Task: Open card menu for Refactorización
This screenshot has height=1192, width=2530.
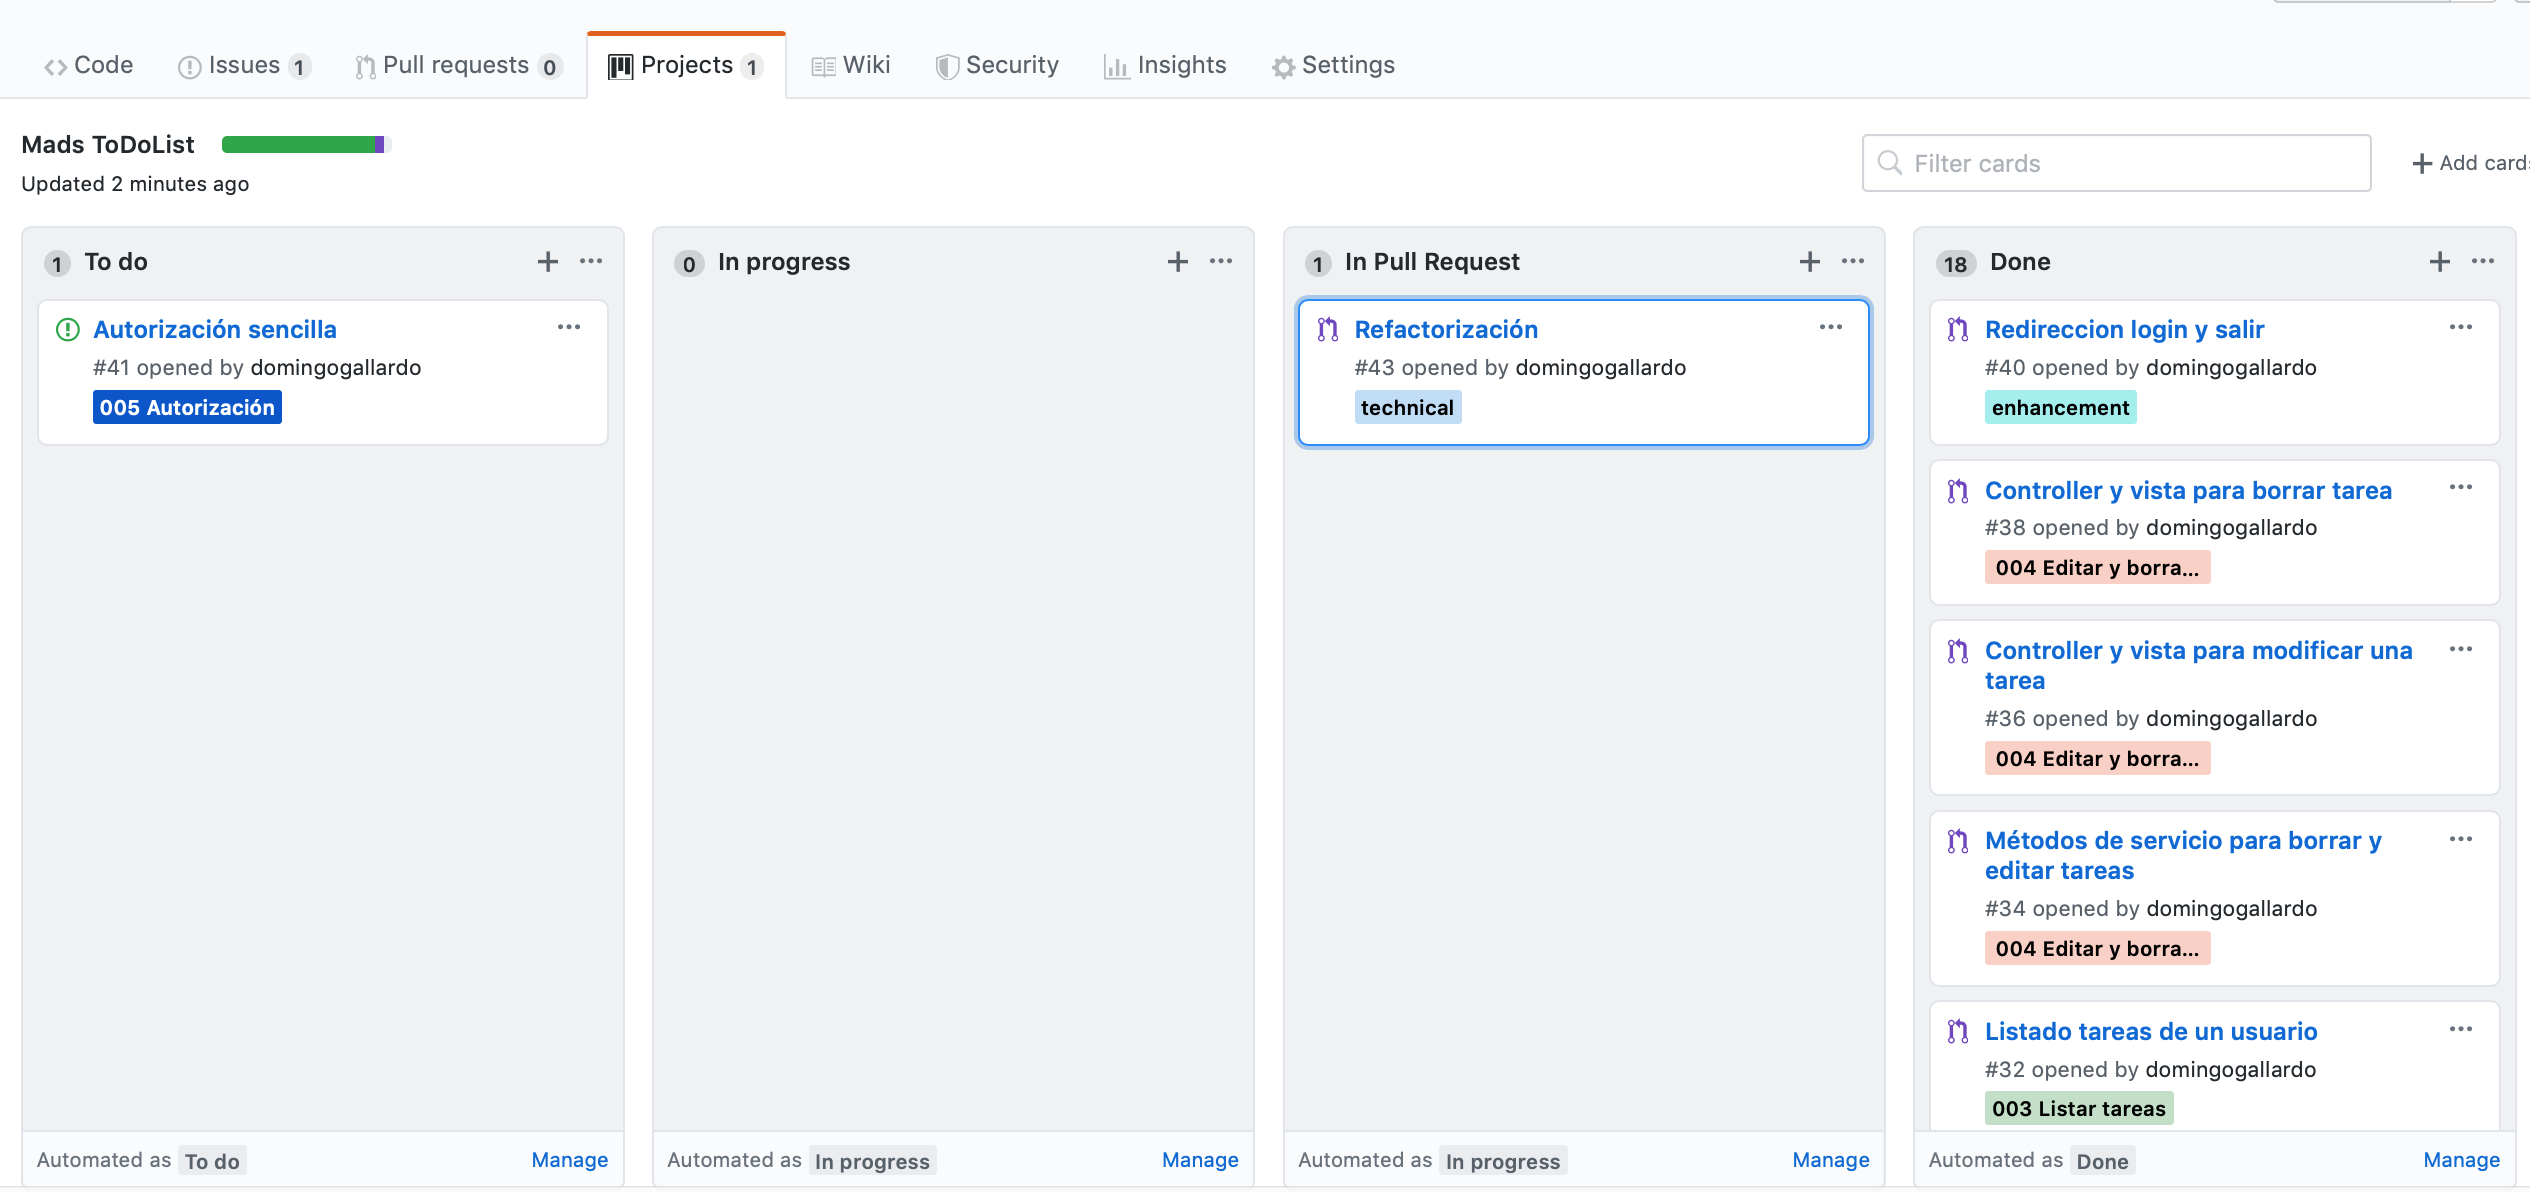Action: coord(1831,328)
